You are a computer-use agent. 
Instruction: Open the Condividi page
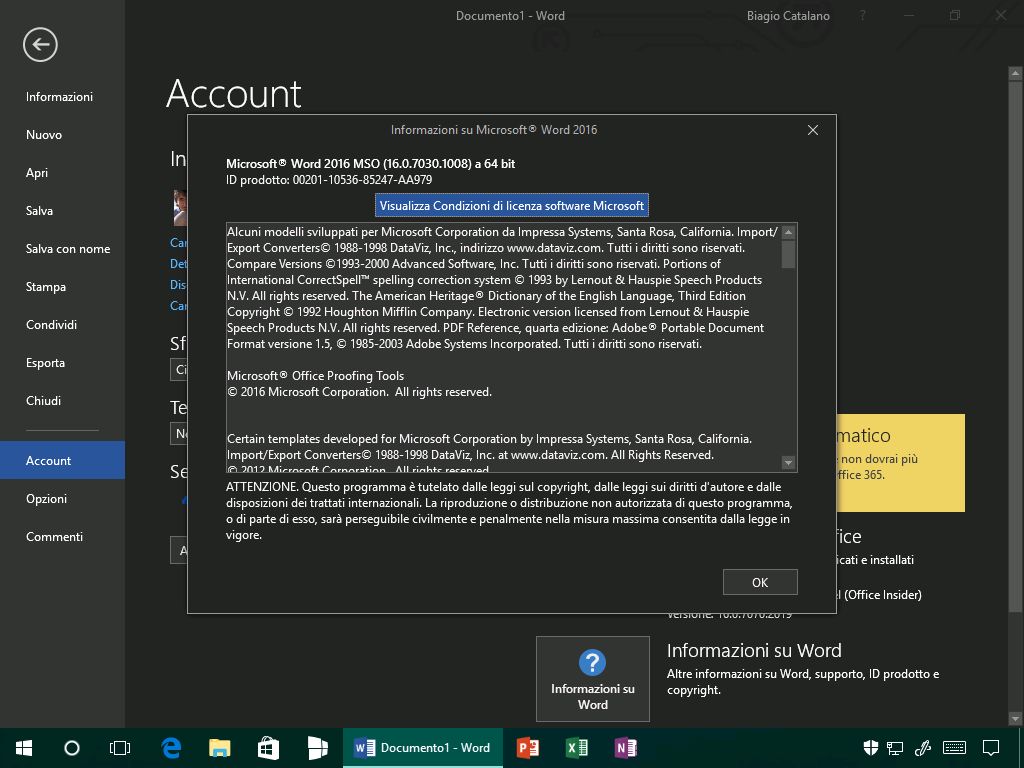tap(51, 324)
